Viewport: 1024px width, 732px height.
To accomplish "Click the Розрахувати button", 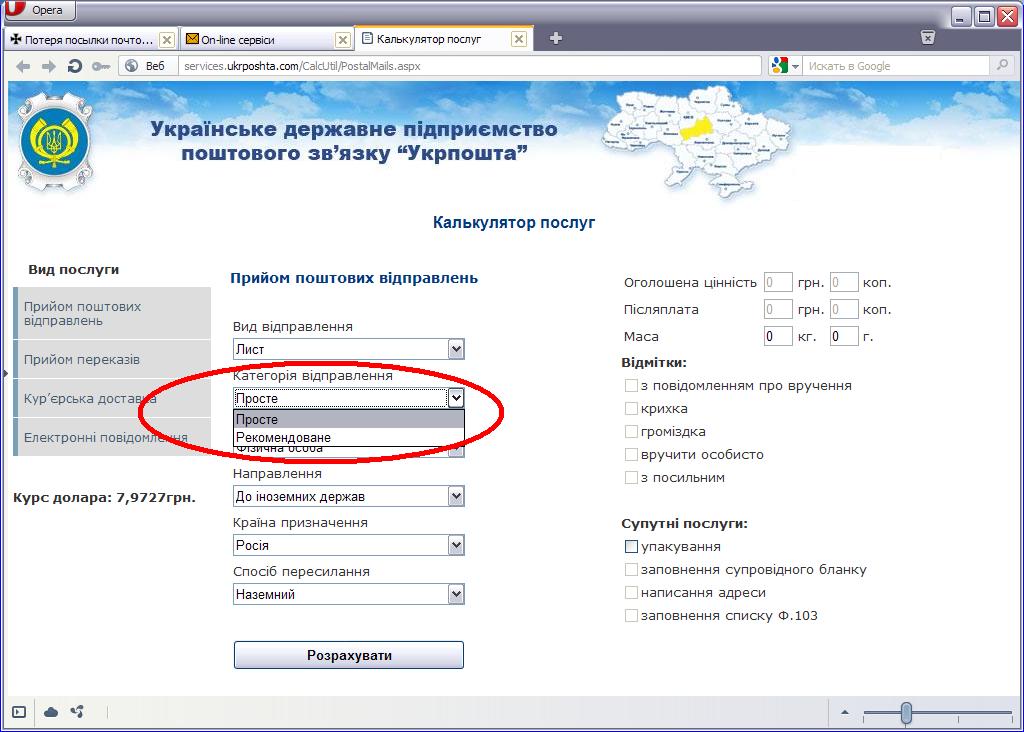I will (349, 655).
